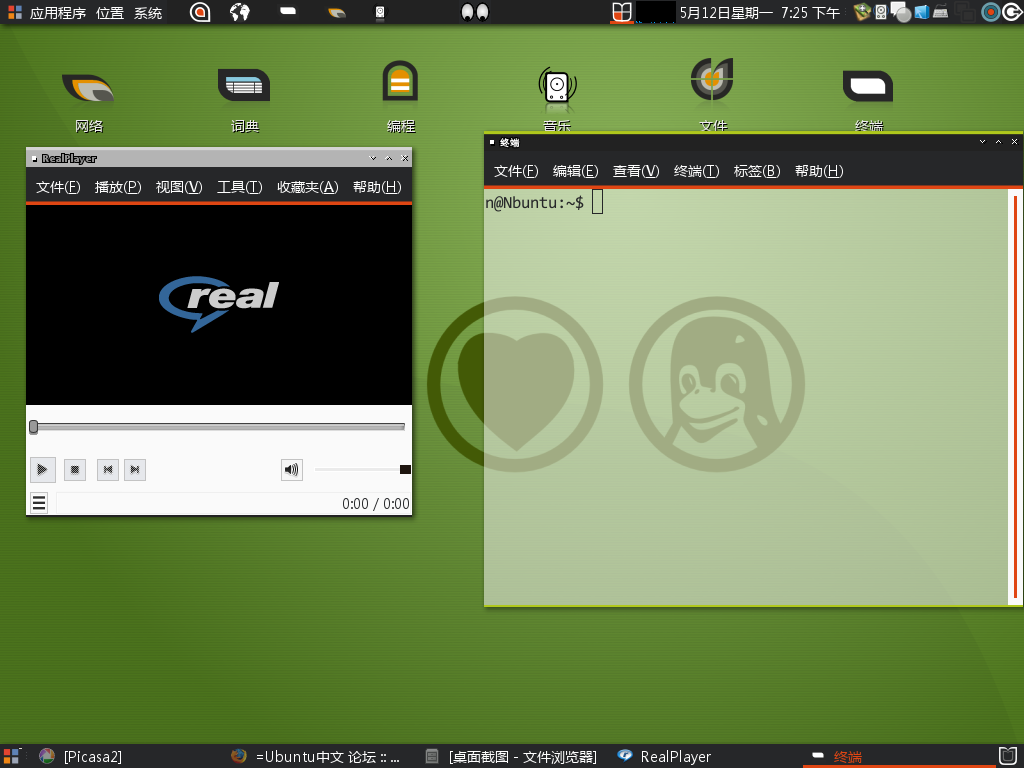Click the small speaker launcher in top panel
The width and height of the screenshot is (1024, 768).
pyautogui.click(x=380, y=12)
